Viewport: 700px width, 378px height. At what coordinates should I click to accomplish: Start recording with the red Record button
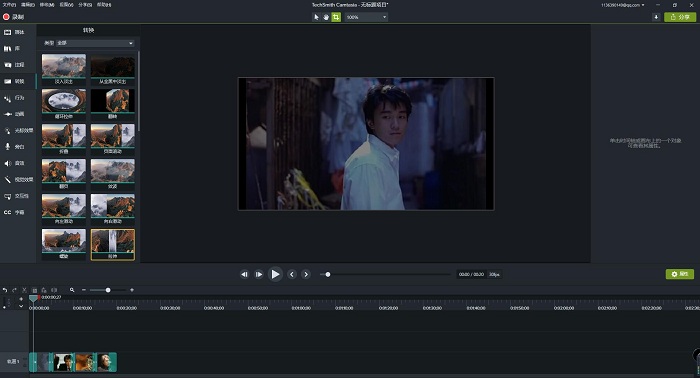coord(13,17)
